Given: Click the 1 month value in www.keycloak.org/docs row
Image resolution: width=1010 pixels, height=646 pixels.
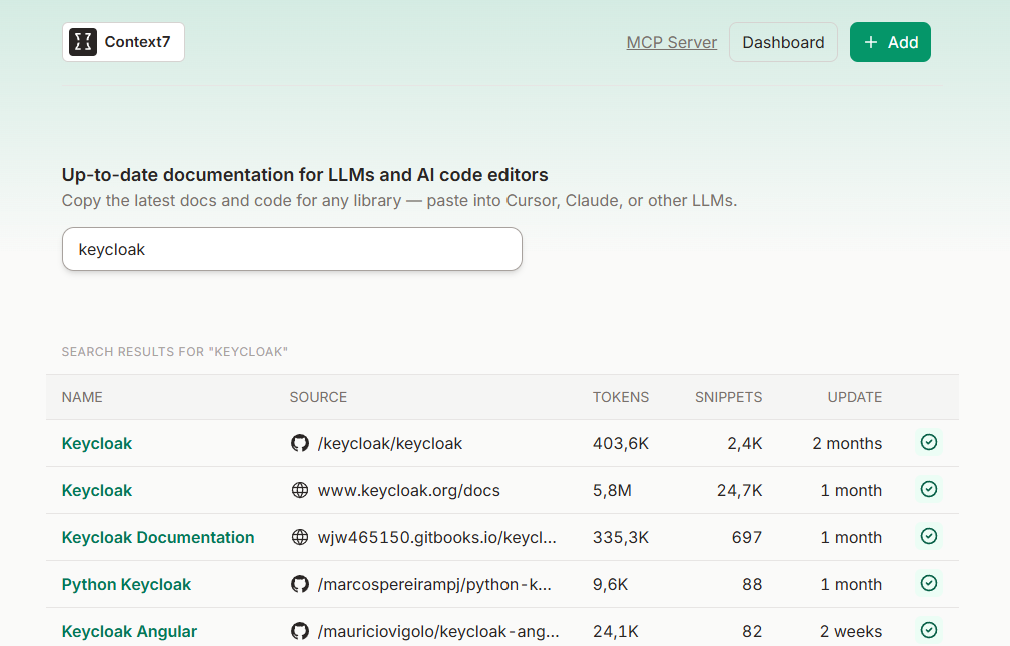Looking at the screenshot, I should tap(851, 490).
